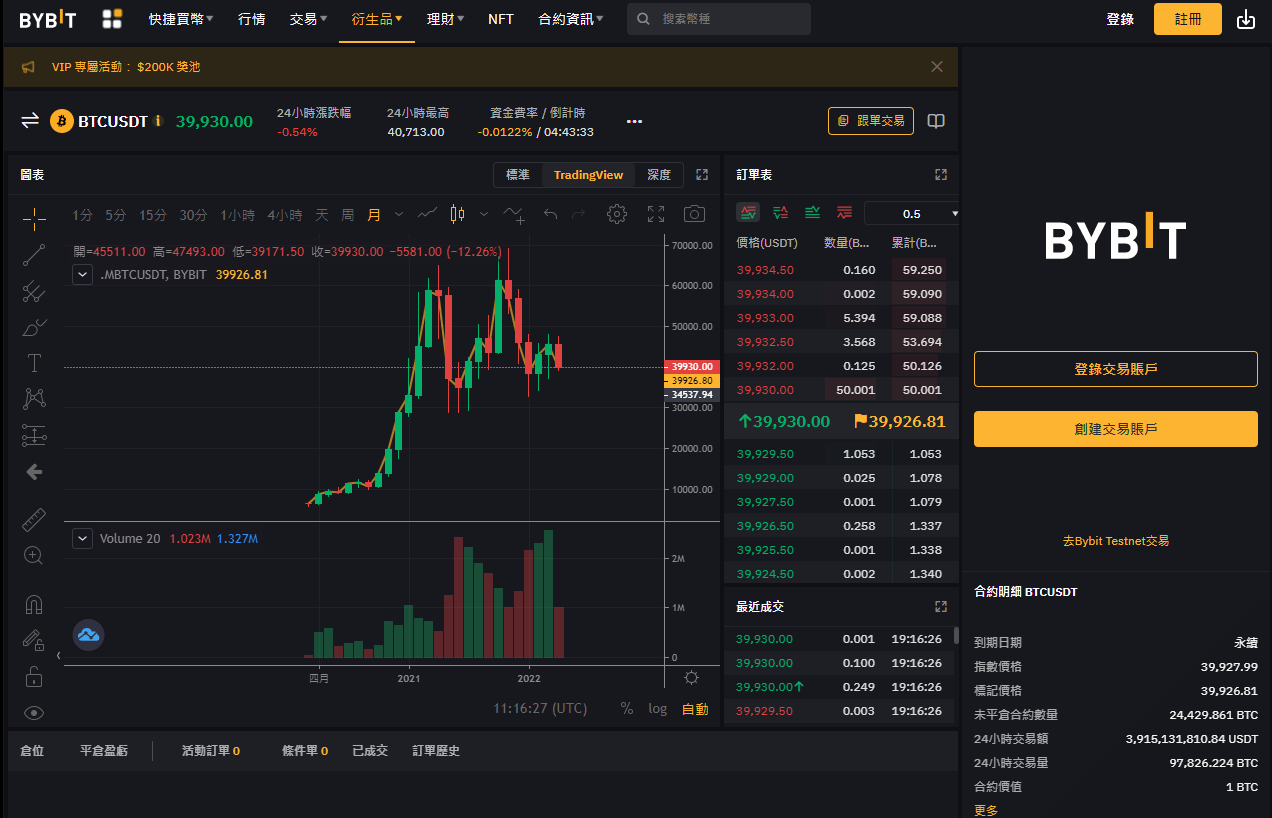Expand the order book panel fullscreen
Viewport: 1272px width, 818px height.
pos(940,175)
